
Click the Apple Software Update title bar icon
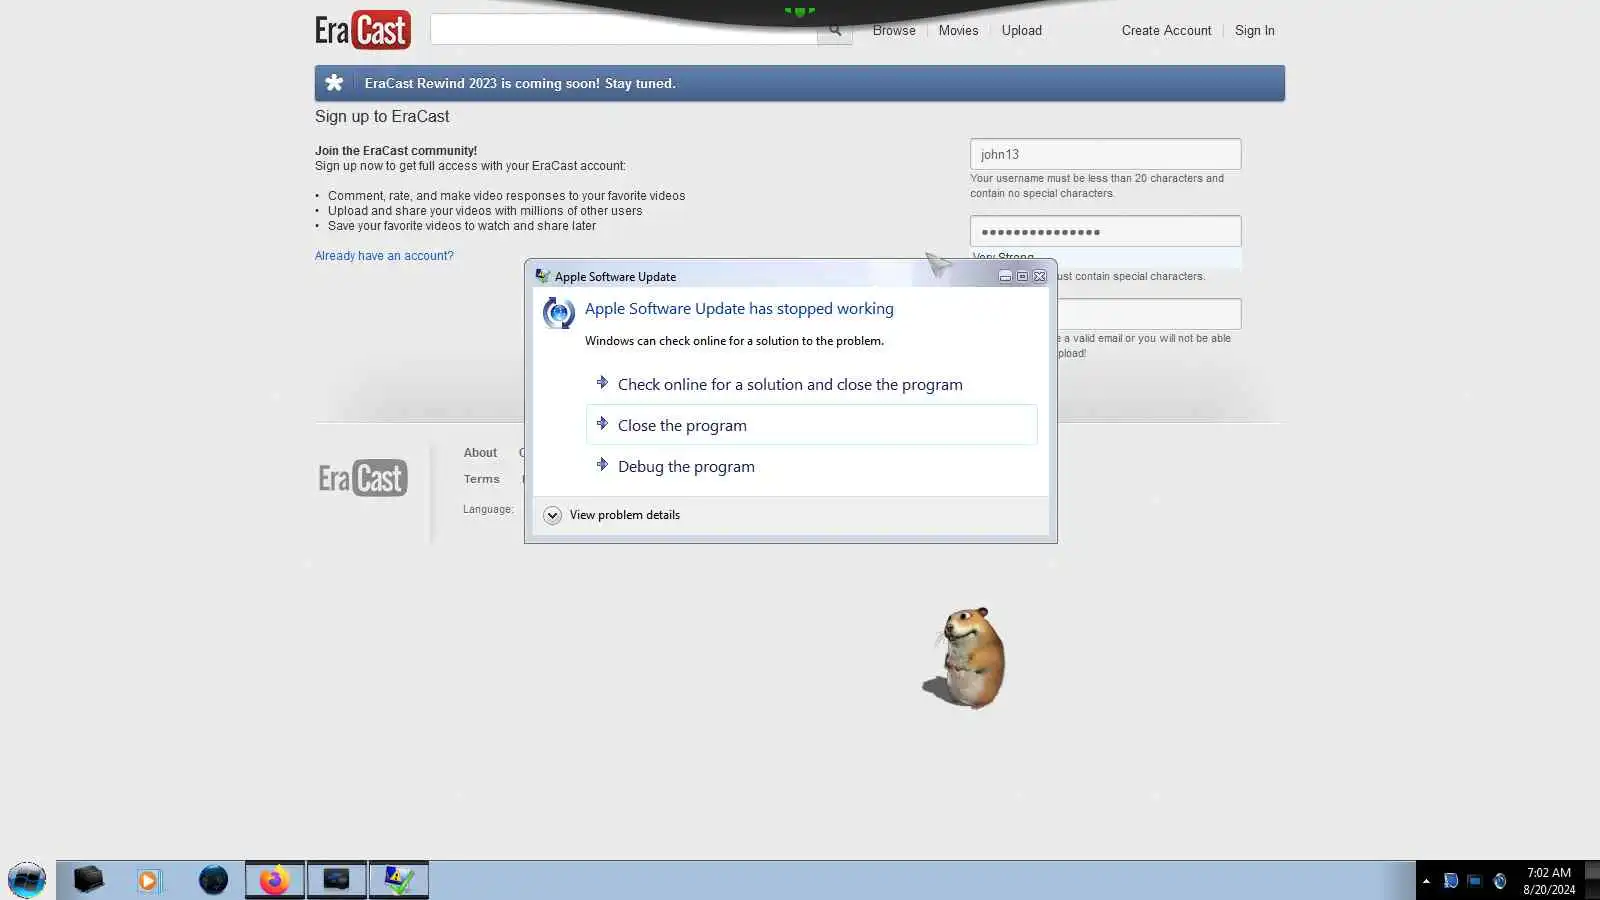coord(542,276)
